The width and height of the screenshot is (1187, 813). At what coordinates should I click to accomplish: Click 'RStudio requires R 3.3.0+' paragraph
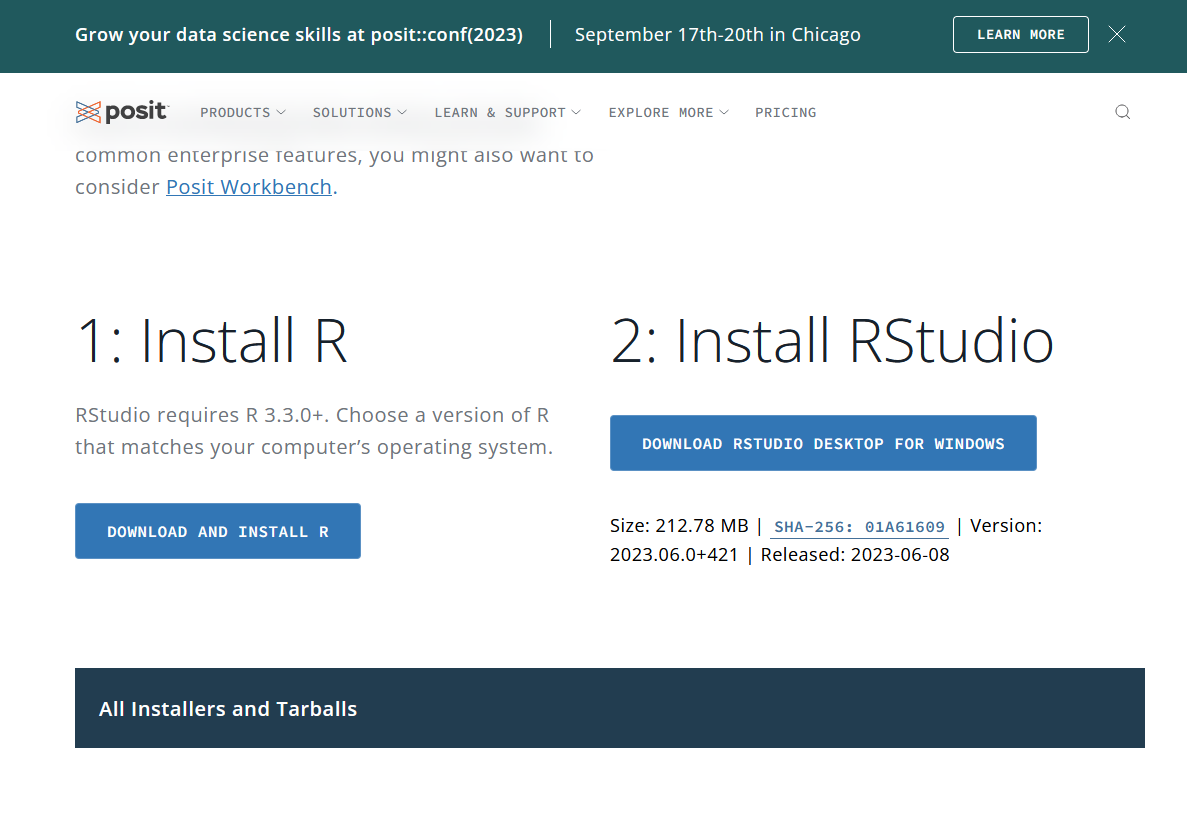(314, 431)
